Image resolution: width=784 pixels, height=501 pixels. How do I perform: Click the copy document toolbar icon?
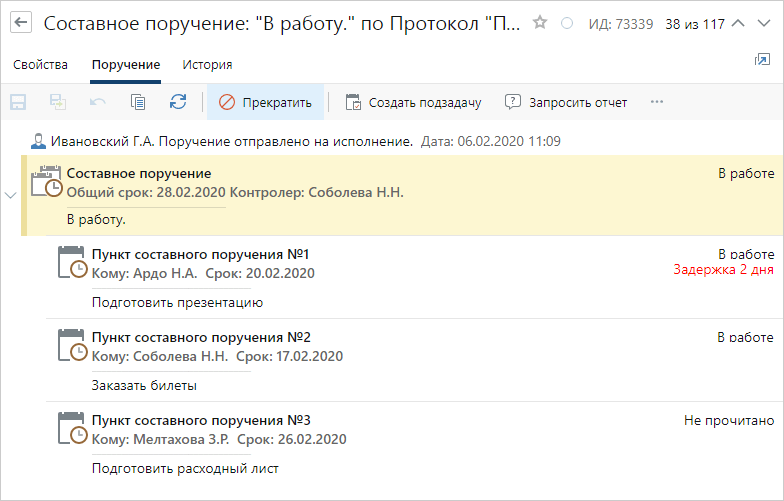[138, 102]
